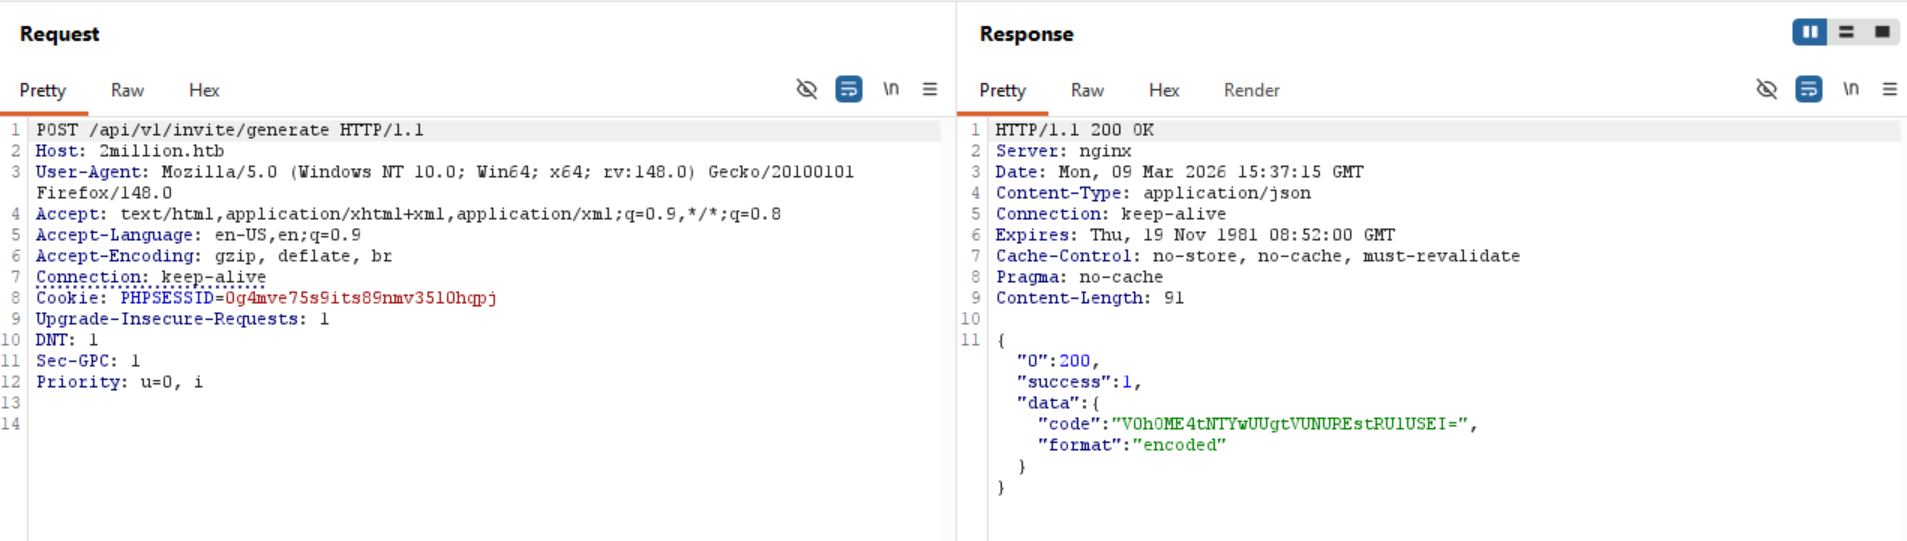Click the Accept-Encoding: gzip, deflate, br header

pyautogui.click(x=214, y=256)
